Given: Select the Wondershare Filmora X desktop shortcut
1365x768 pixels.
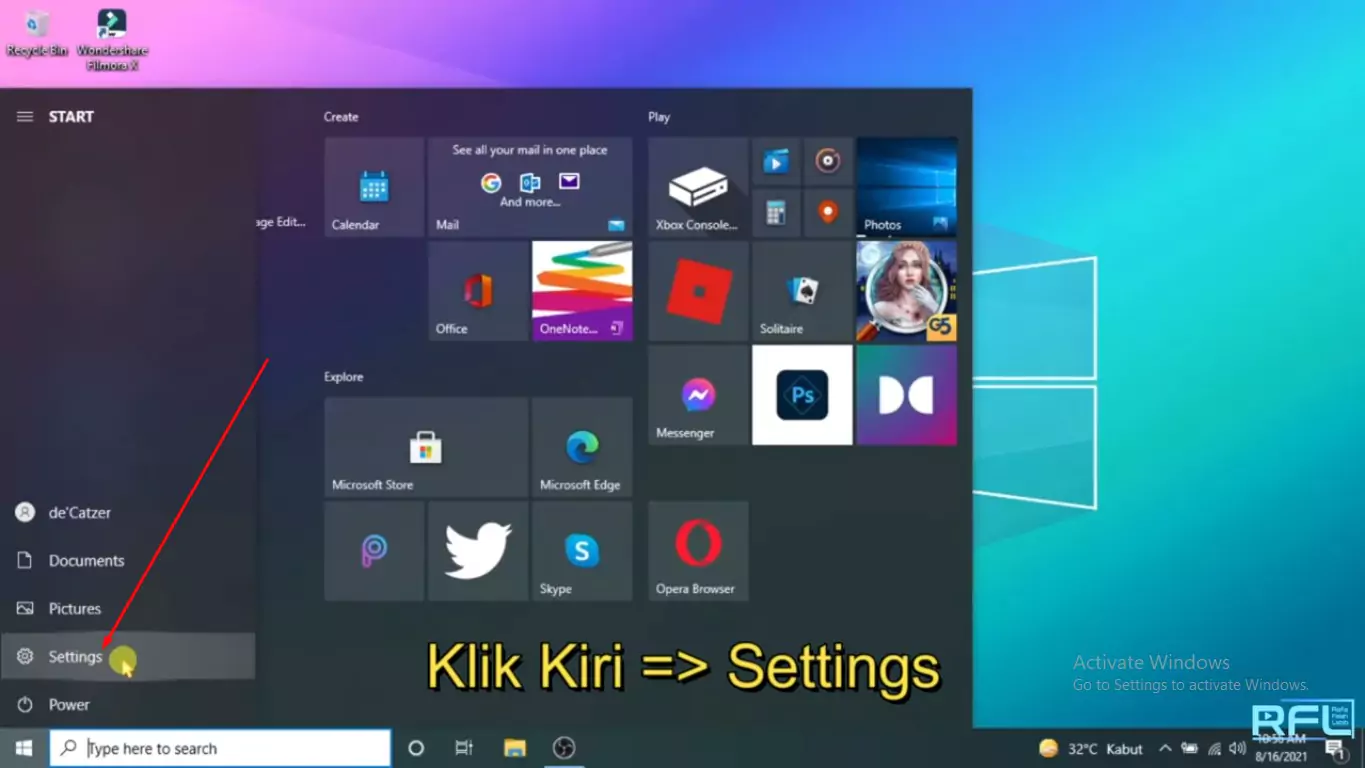Looking at the screenshot, I should [x=112, y=39].
